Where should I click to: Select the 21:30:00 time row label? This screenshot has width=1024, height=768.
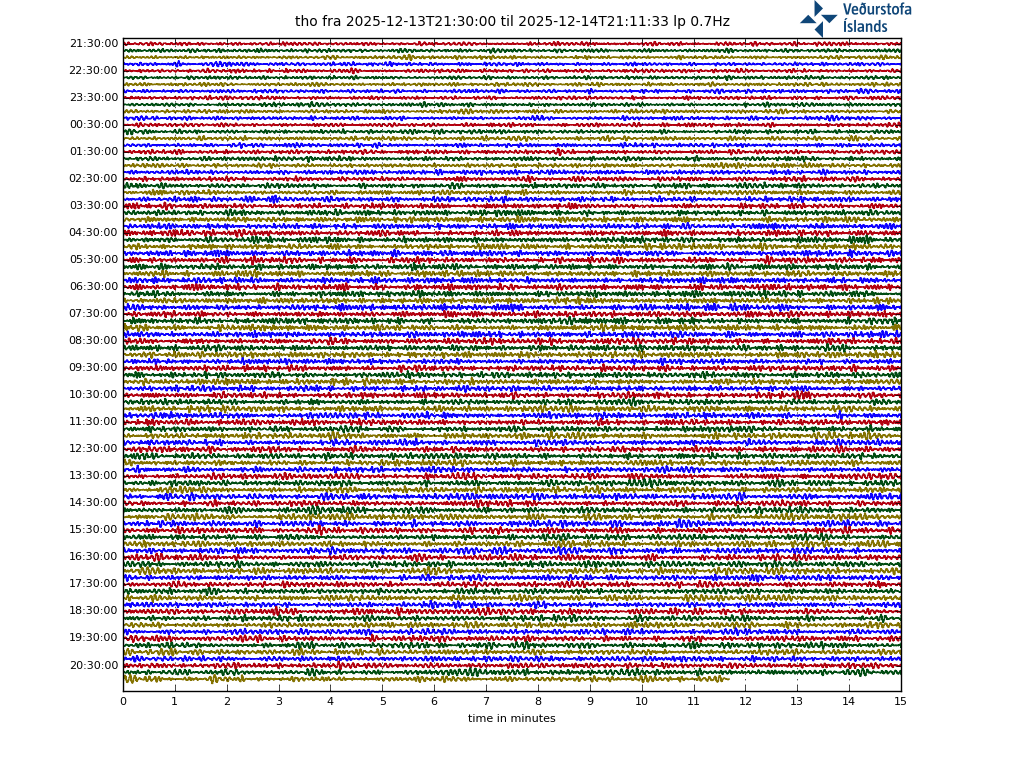(94, 44)
